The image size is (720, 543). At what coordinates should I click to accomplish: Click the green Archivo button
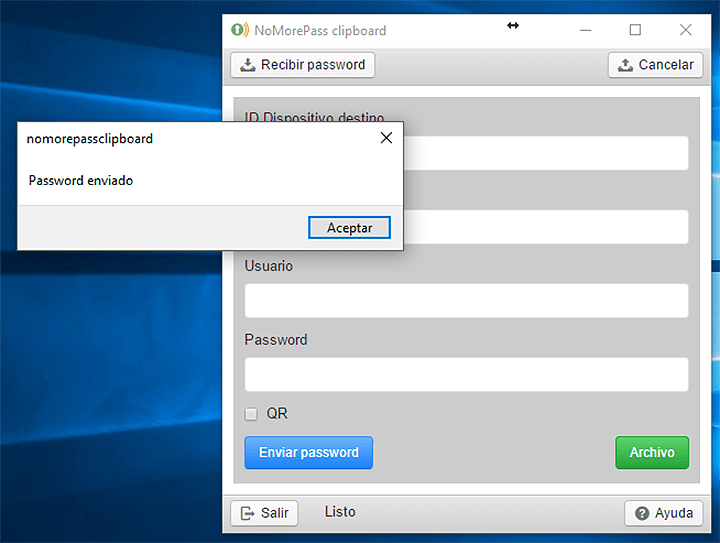tap(652, 453)
